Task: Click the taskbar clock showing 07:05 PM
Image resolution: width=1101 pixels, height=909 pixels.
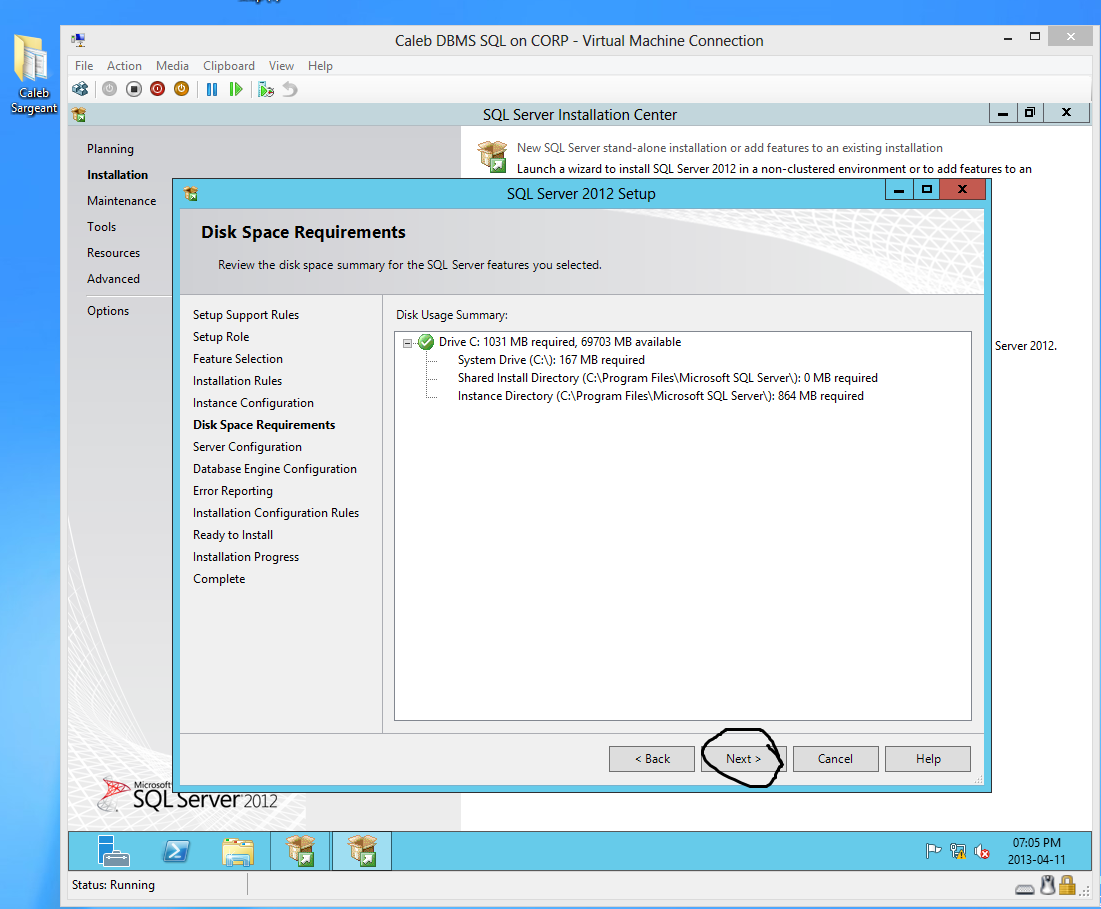Action: pyautogui.click(x=1036, y=851)
